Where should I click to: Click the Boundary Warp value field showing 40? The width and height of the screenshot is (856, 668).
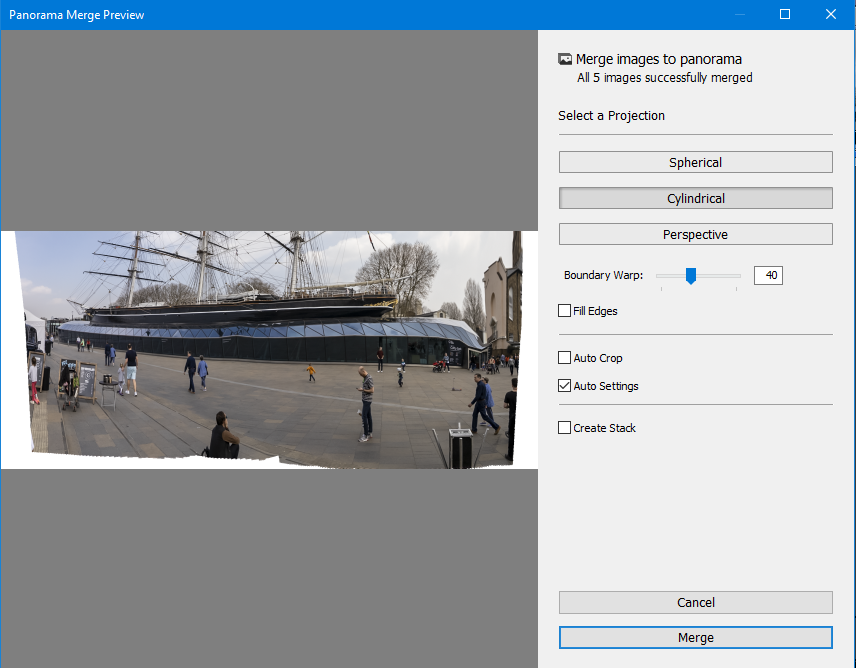(768, 276)
